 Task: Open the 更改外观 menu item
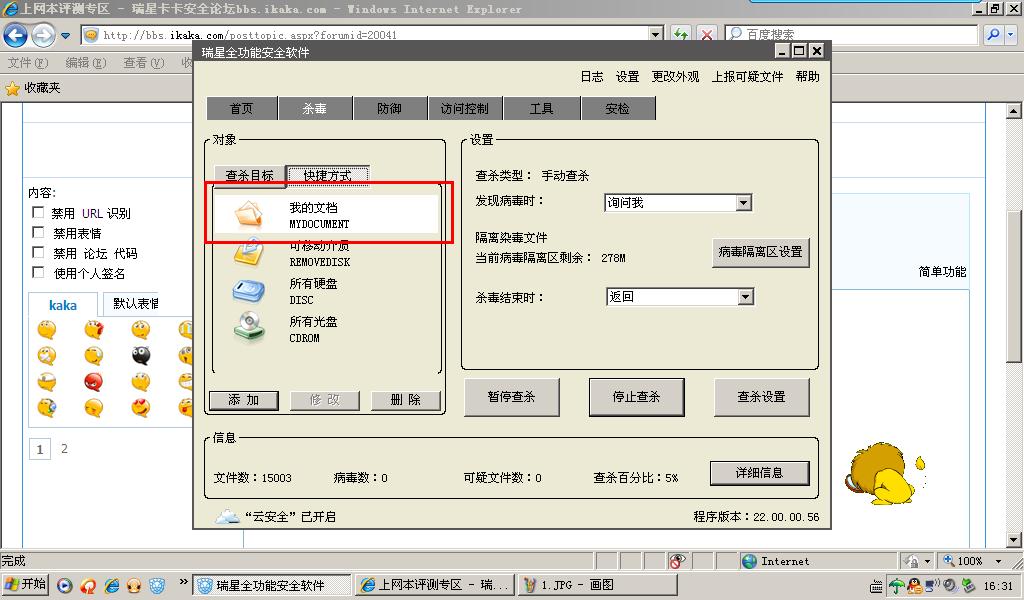coord(675,76)
